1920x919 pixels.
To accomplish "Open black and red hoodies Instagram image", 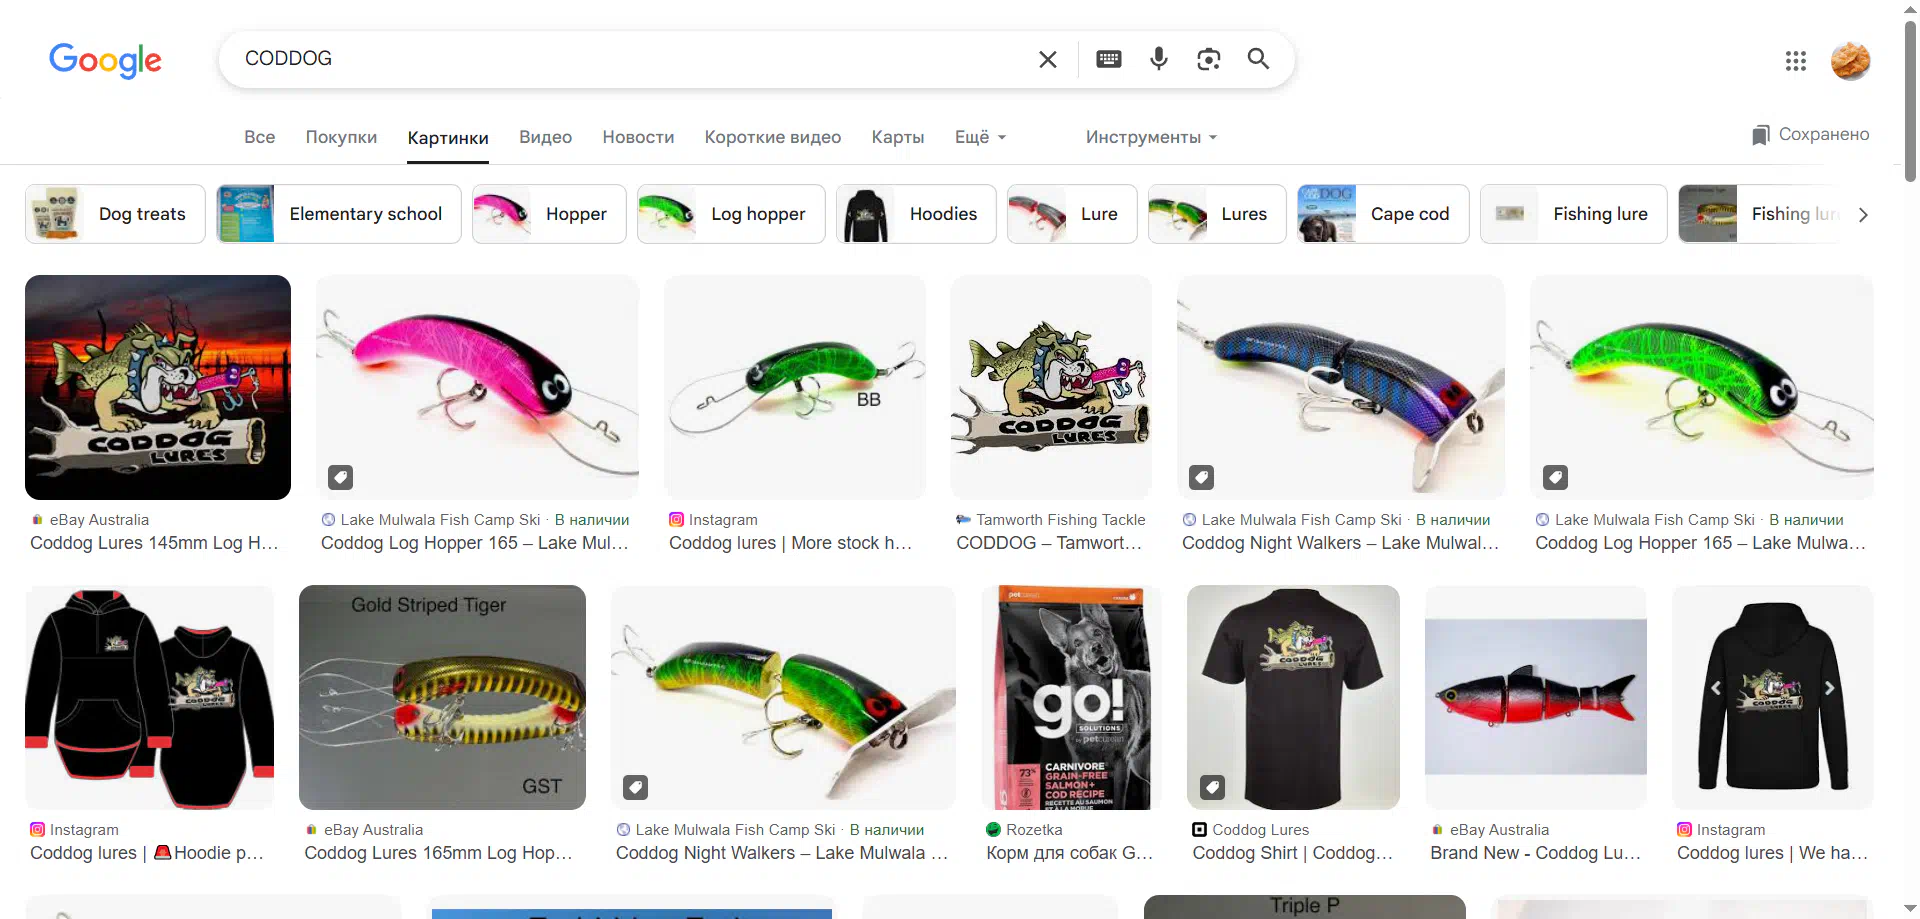I will pyautogui.click(x=149, y=697).
